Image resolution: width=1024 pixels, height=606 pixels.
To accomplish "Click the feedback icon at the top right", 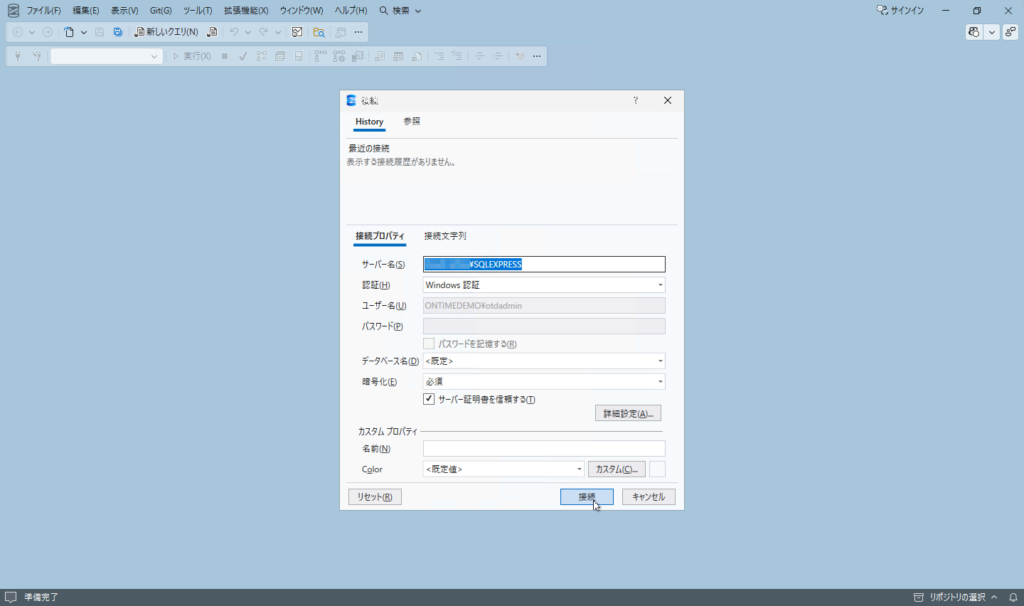I will 1010,32.
